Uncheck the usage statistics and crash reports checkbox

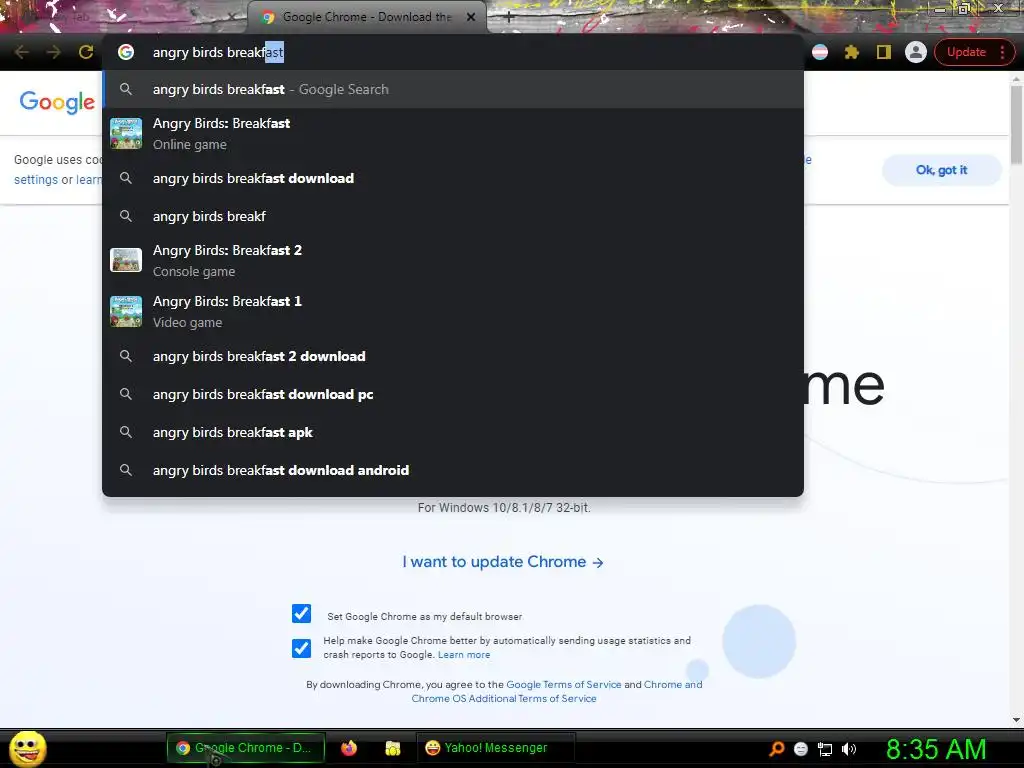301,648
